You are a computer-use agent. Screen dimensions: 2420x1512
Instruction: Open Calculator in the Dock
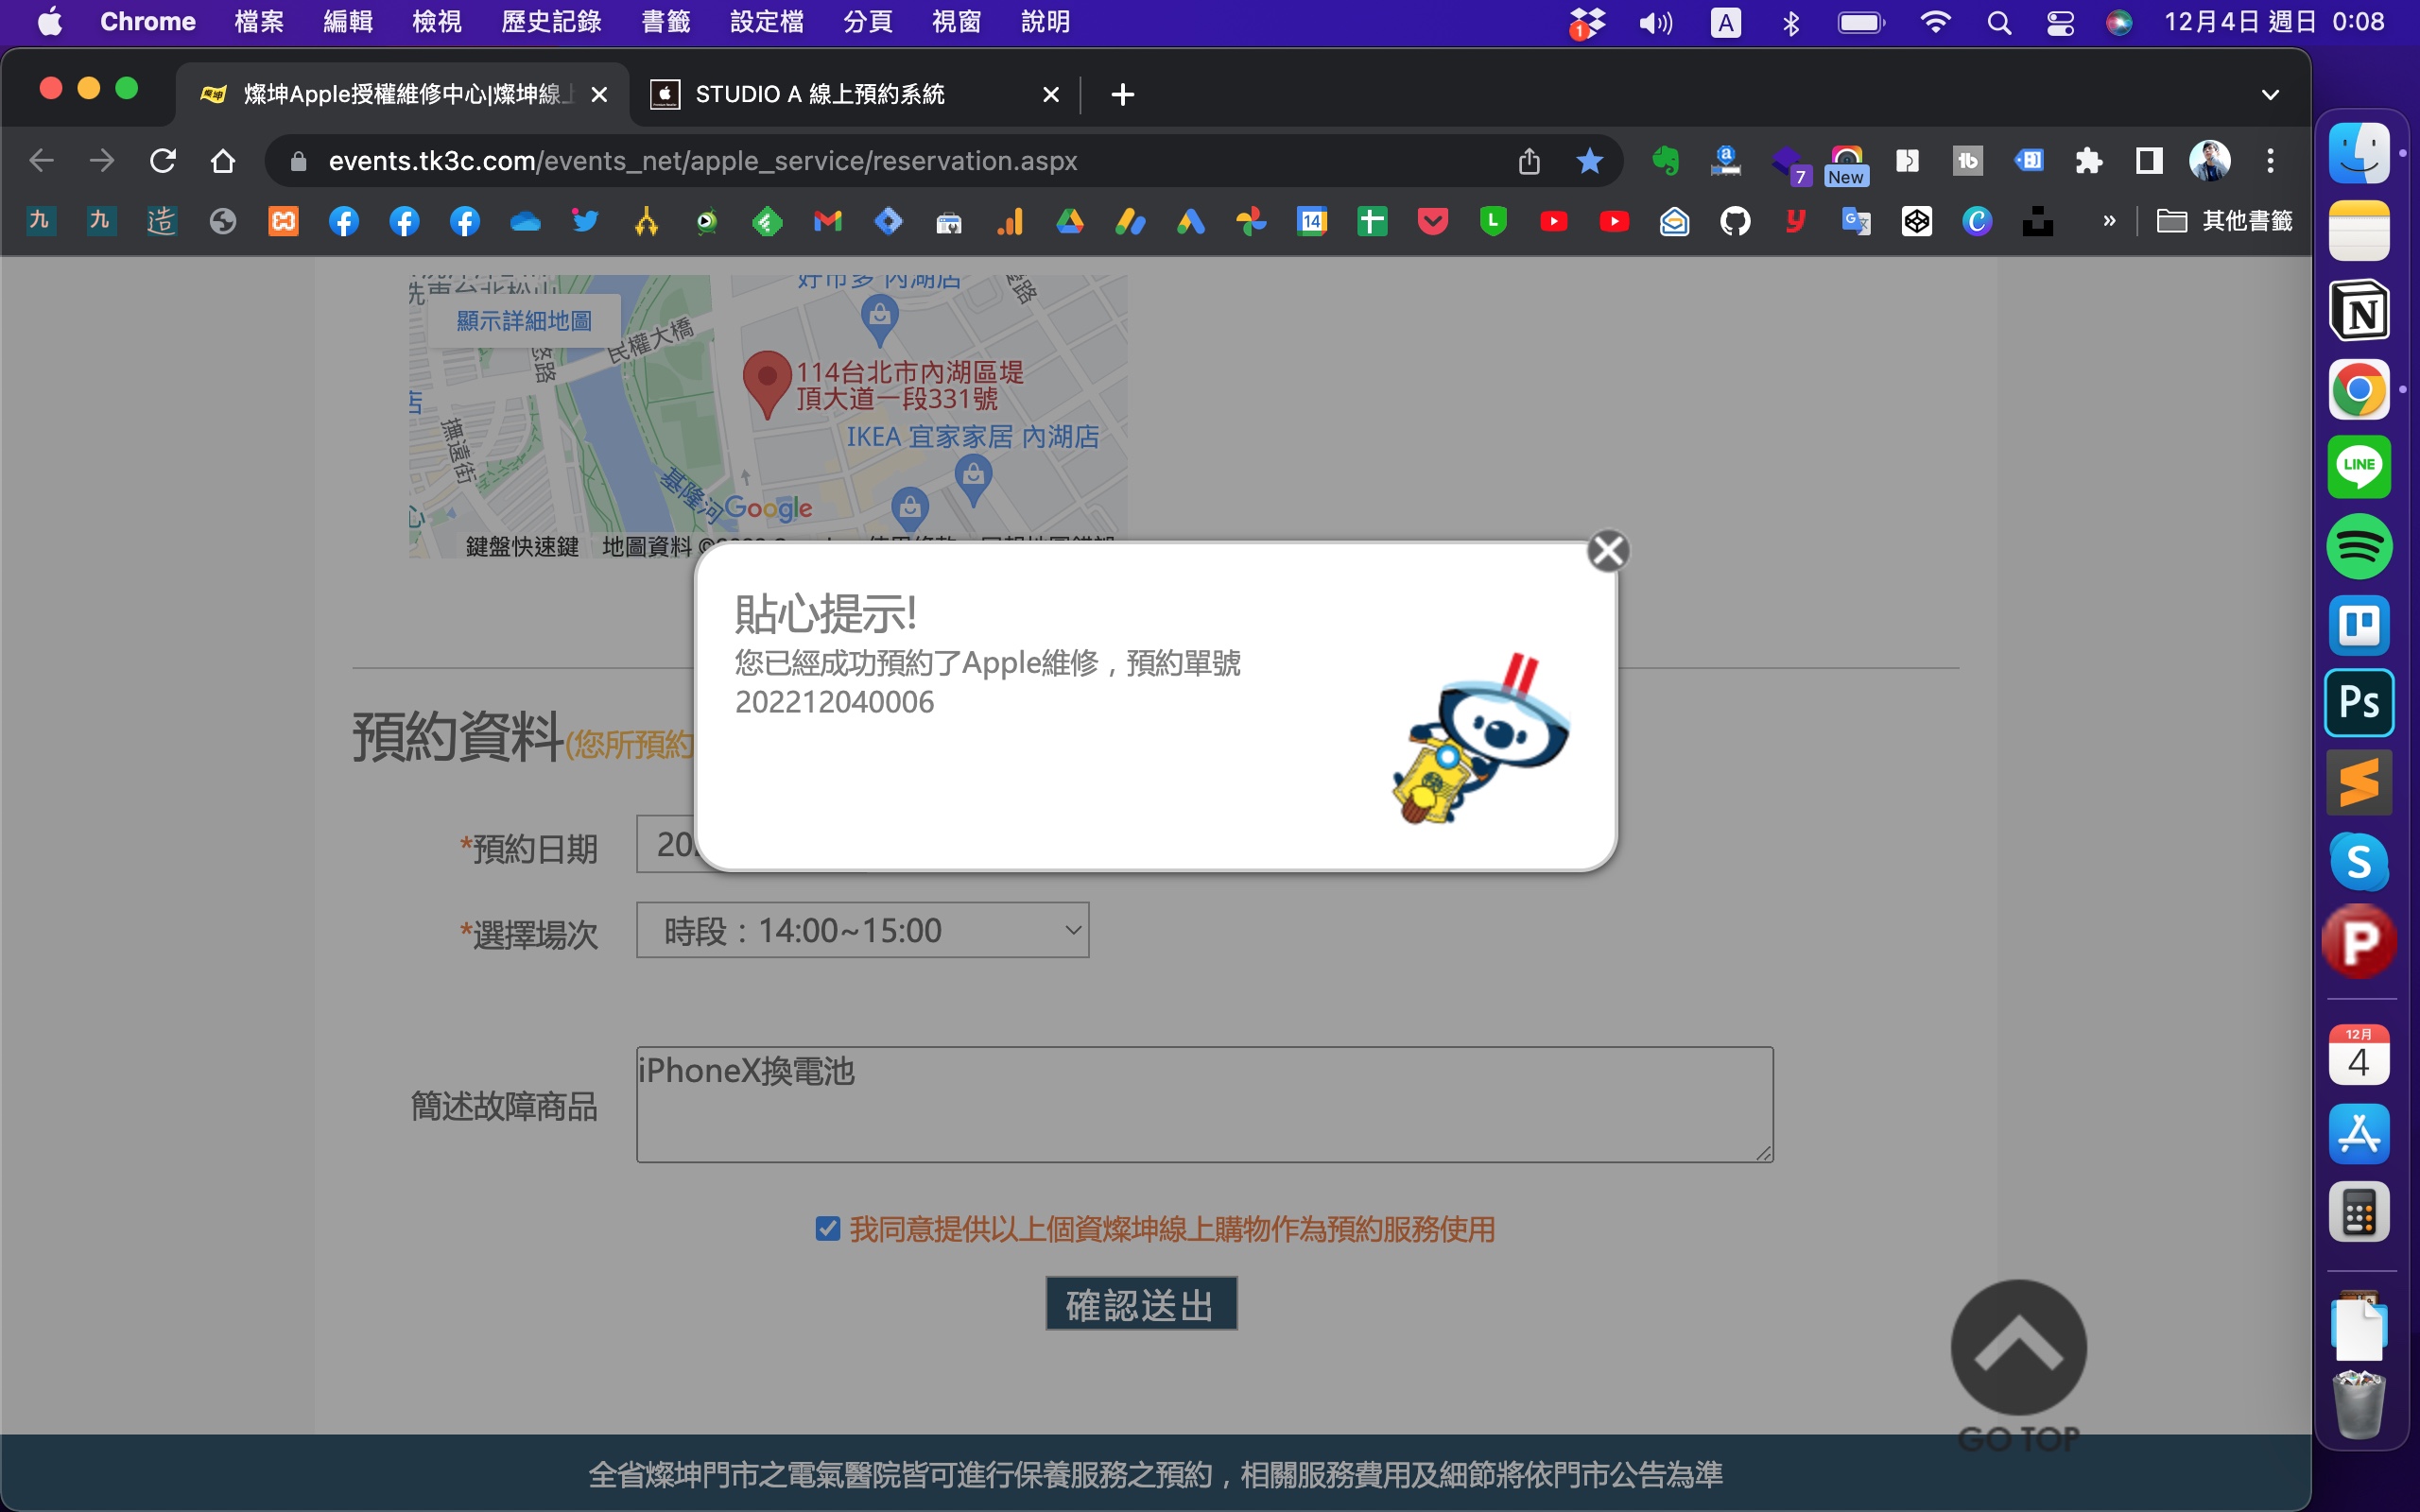pyautogui.click(x=2359, y=1213)
